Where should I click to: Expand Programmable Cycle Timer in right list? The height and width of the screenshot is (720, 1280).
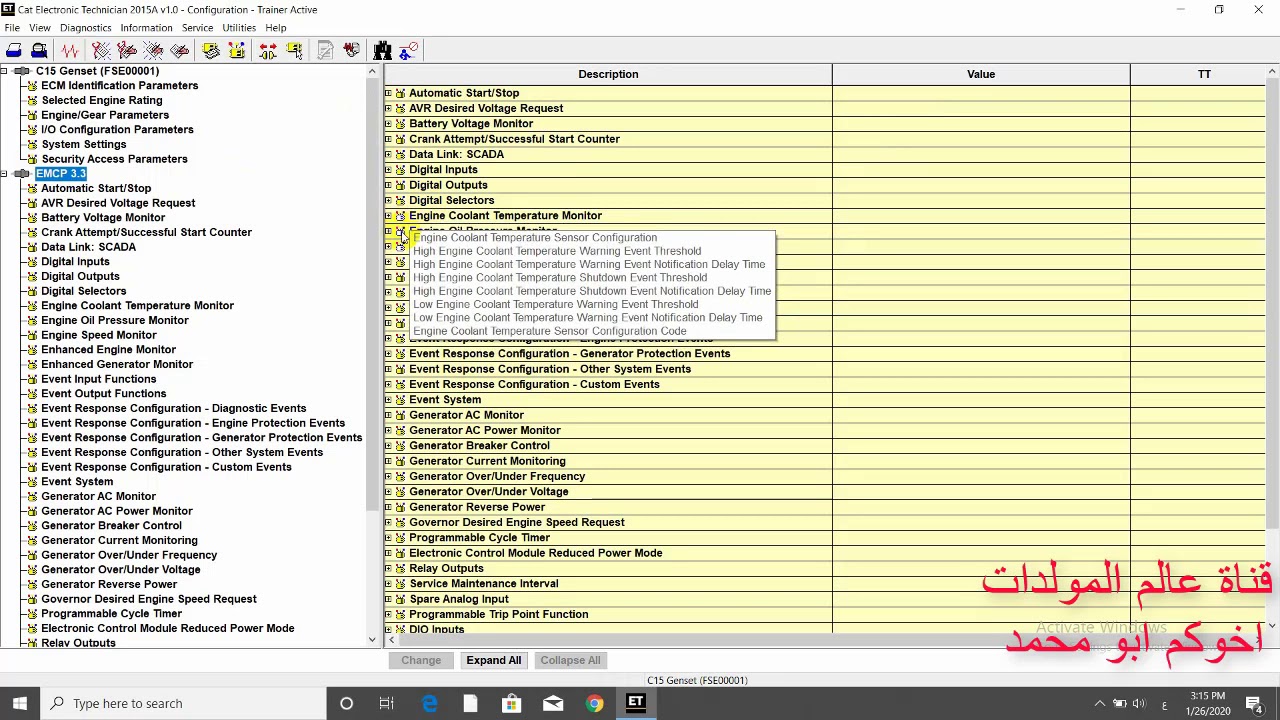(388, 538)
